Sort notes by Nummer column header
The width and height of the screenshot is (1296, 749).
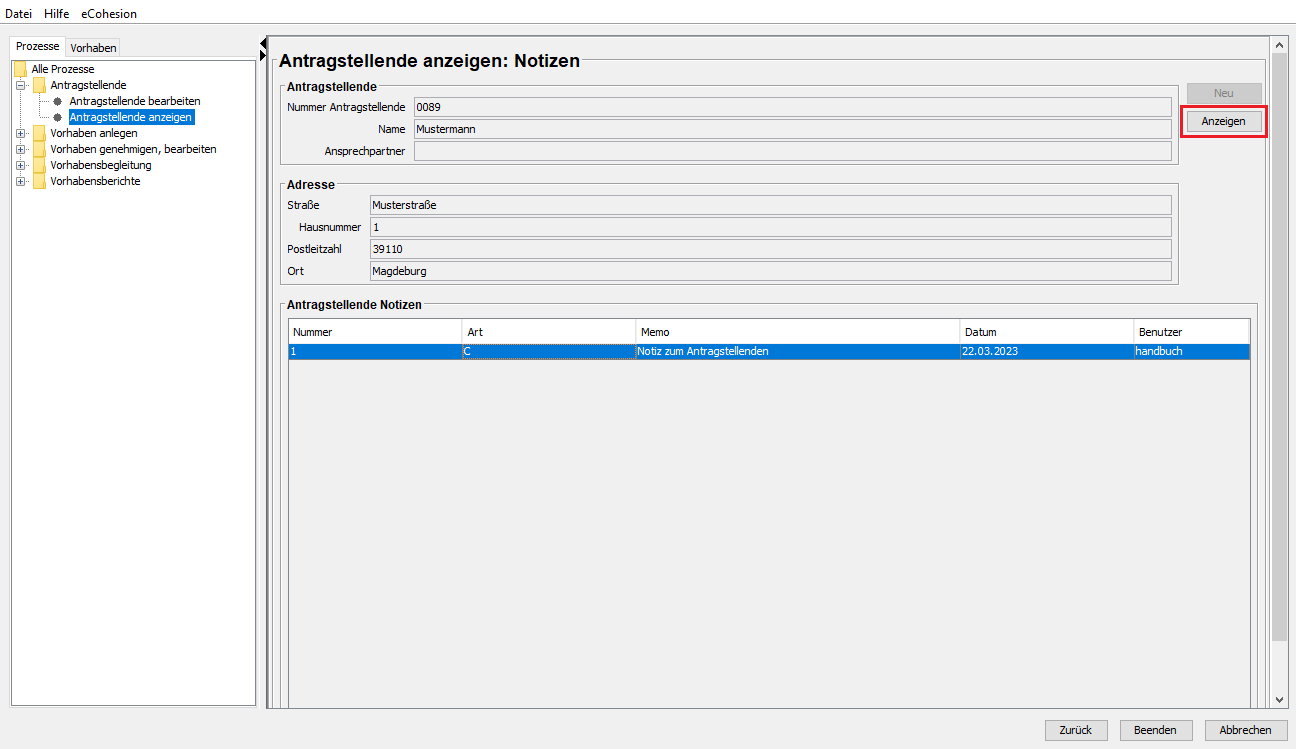tap(376, 332)
